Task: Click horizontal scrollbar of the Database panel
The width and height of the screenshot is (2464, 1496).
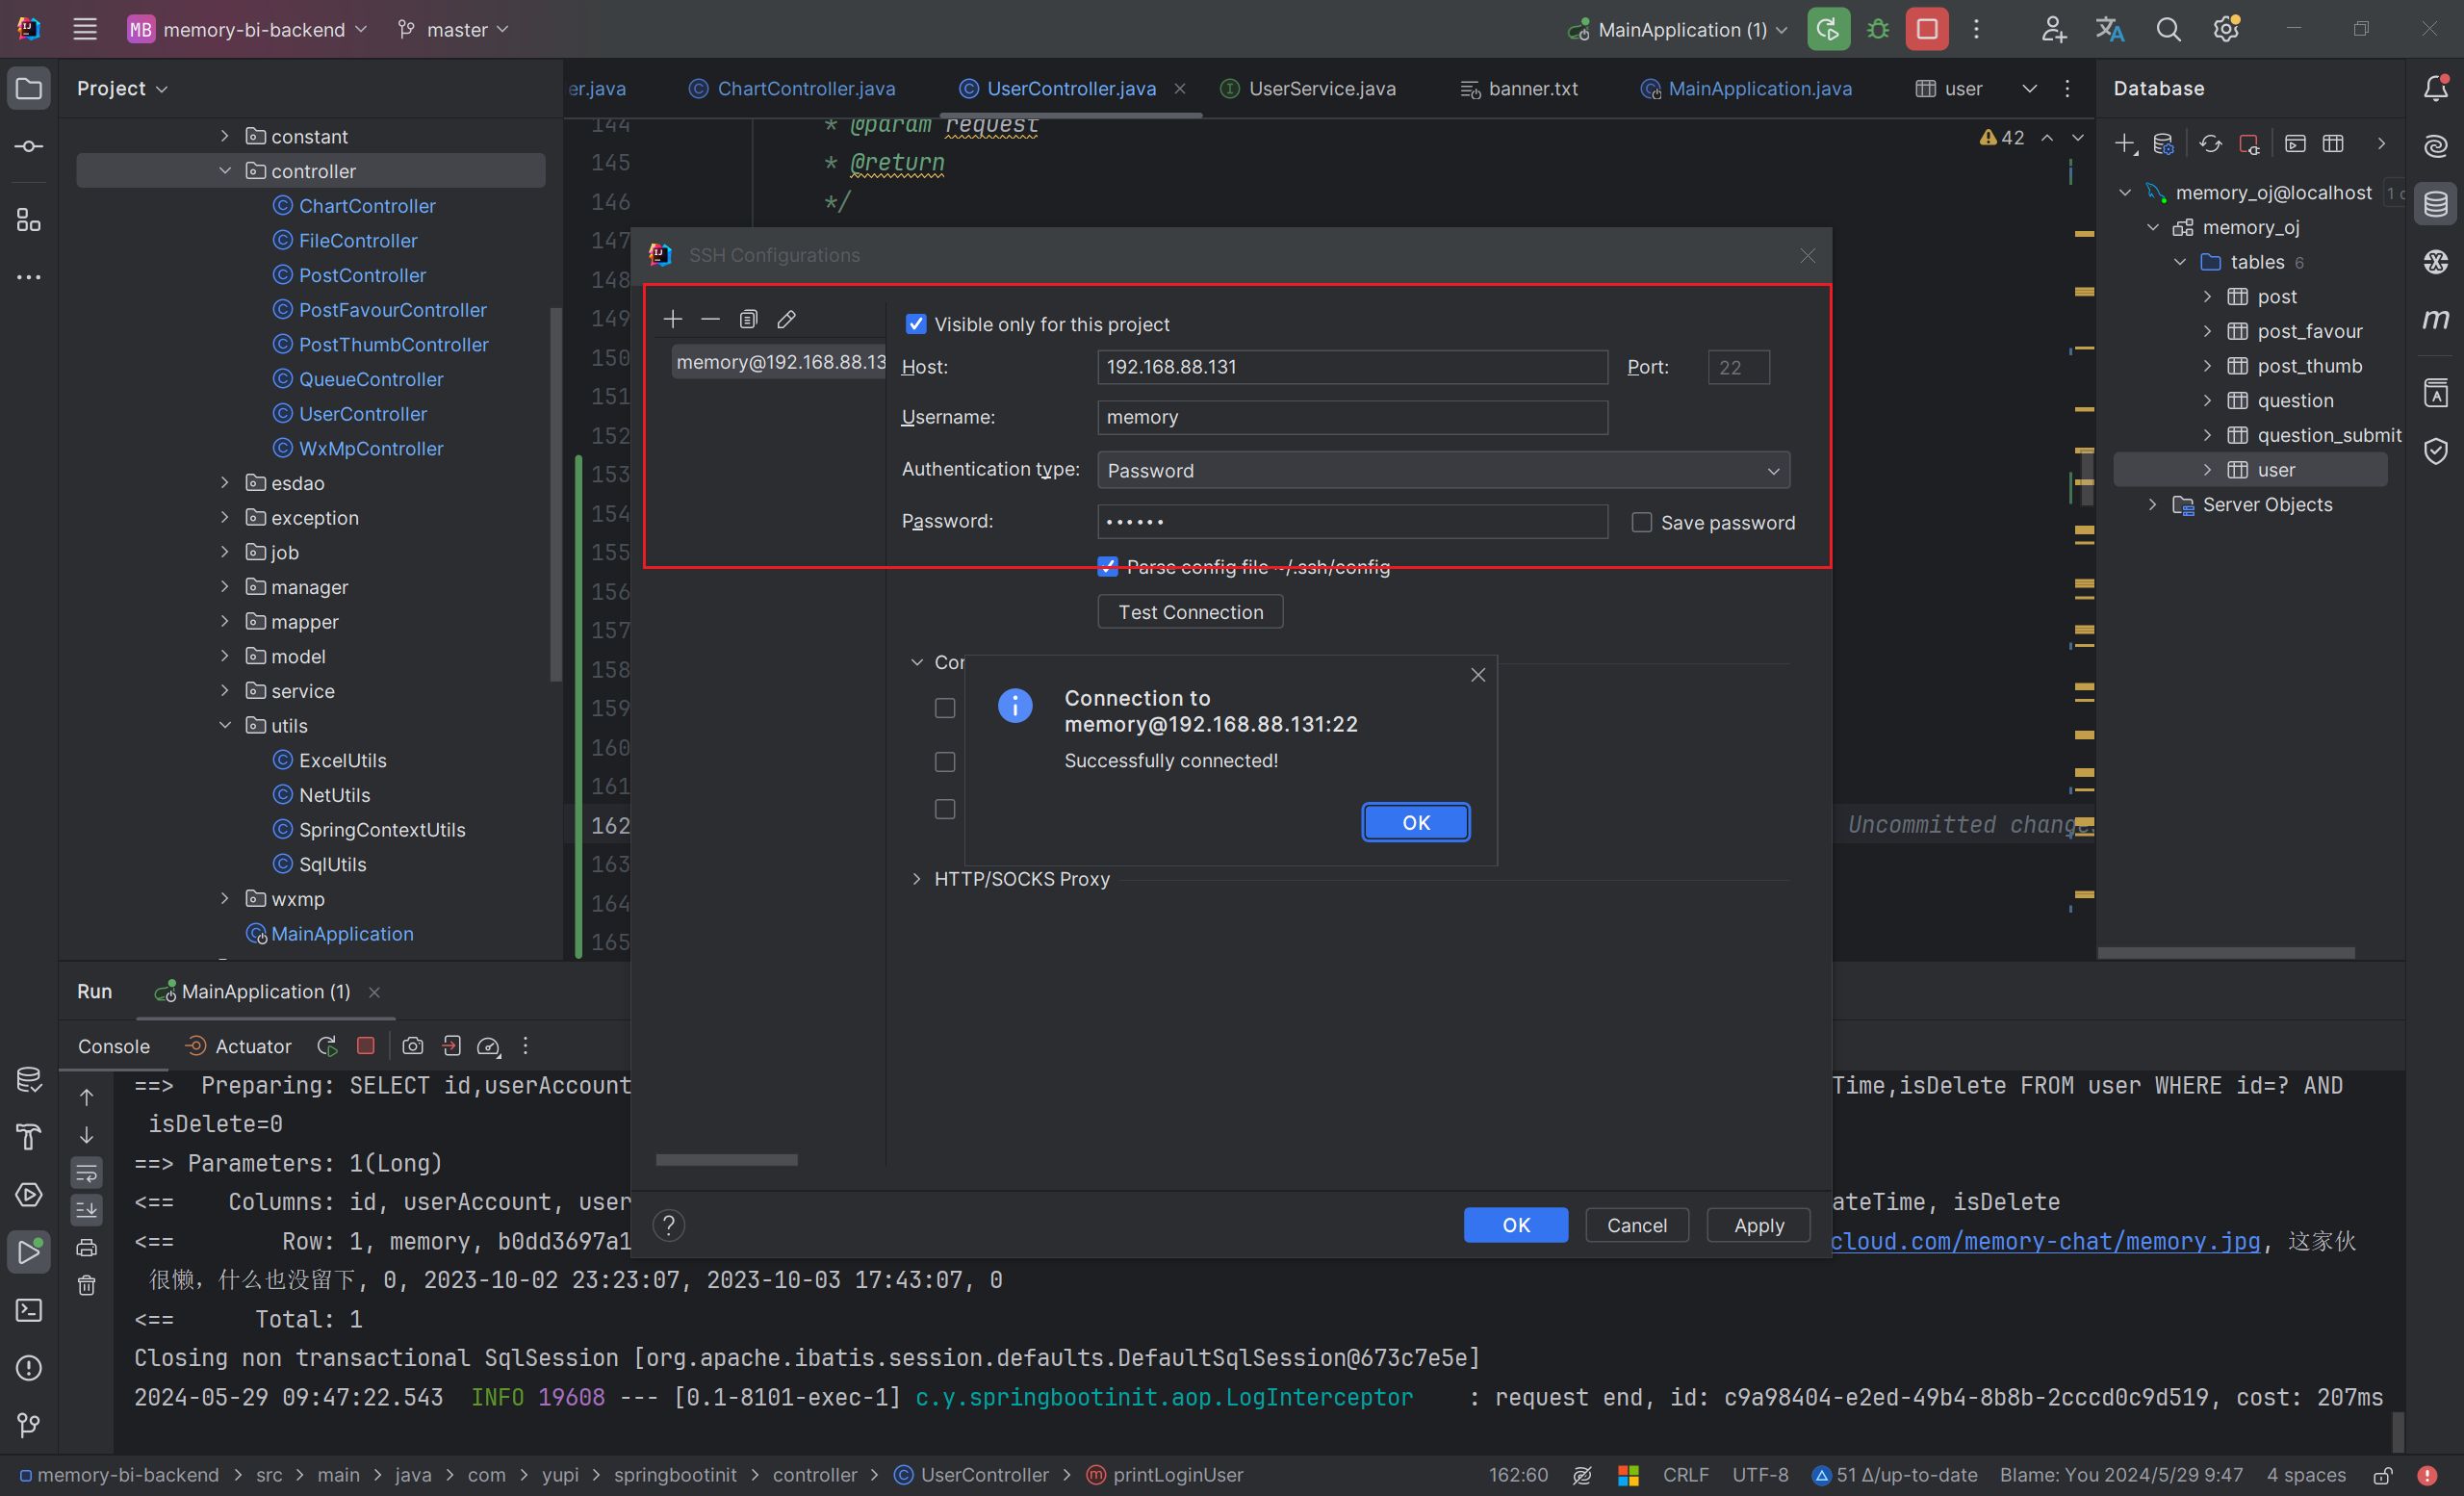Action: click(2226, 953)
